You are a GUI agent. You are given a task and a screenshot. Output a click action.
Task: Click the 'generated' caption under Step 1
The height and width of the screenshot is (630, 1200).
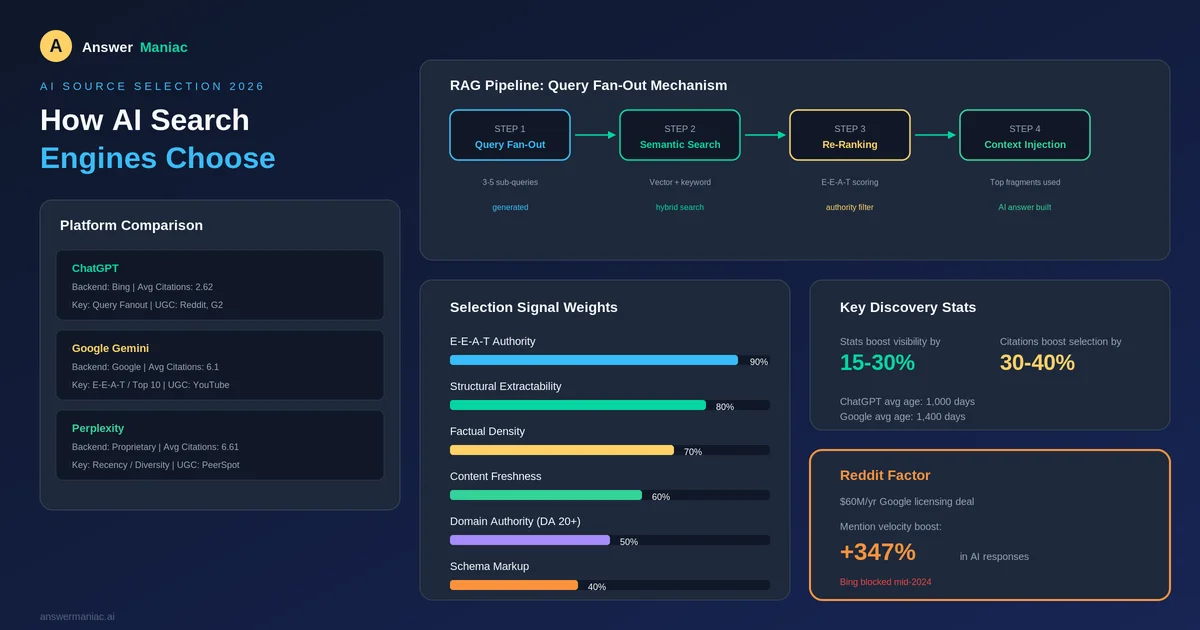[510, 207]
